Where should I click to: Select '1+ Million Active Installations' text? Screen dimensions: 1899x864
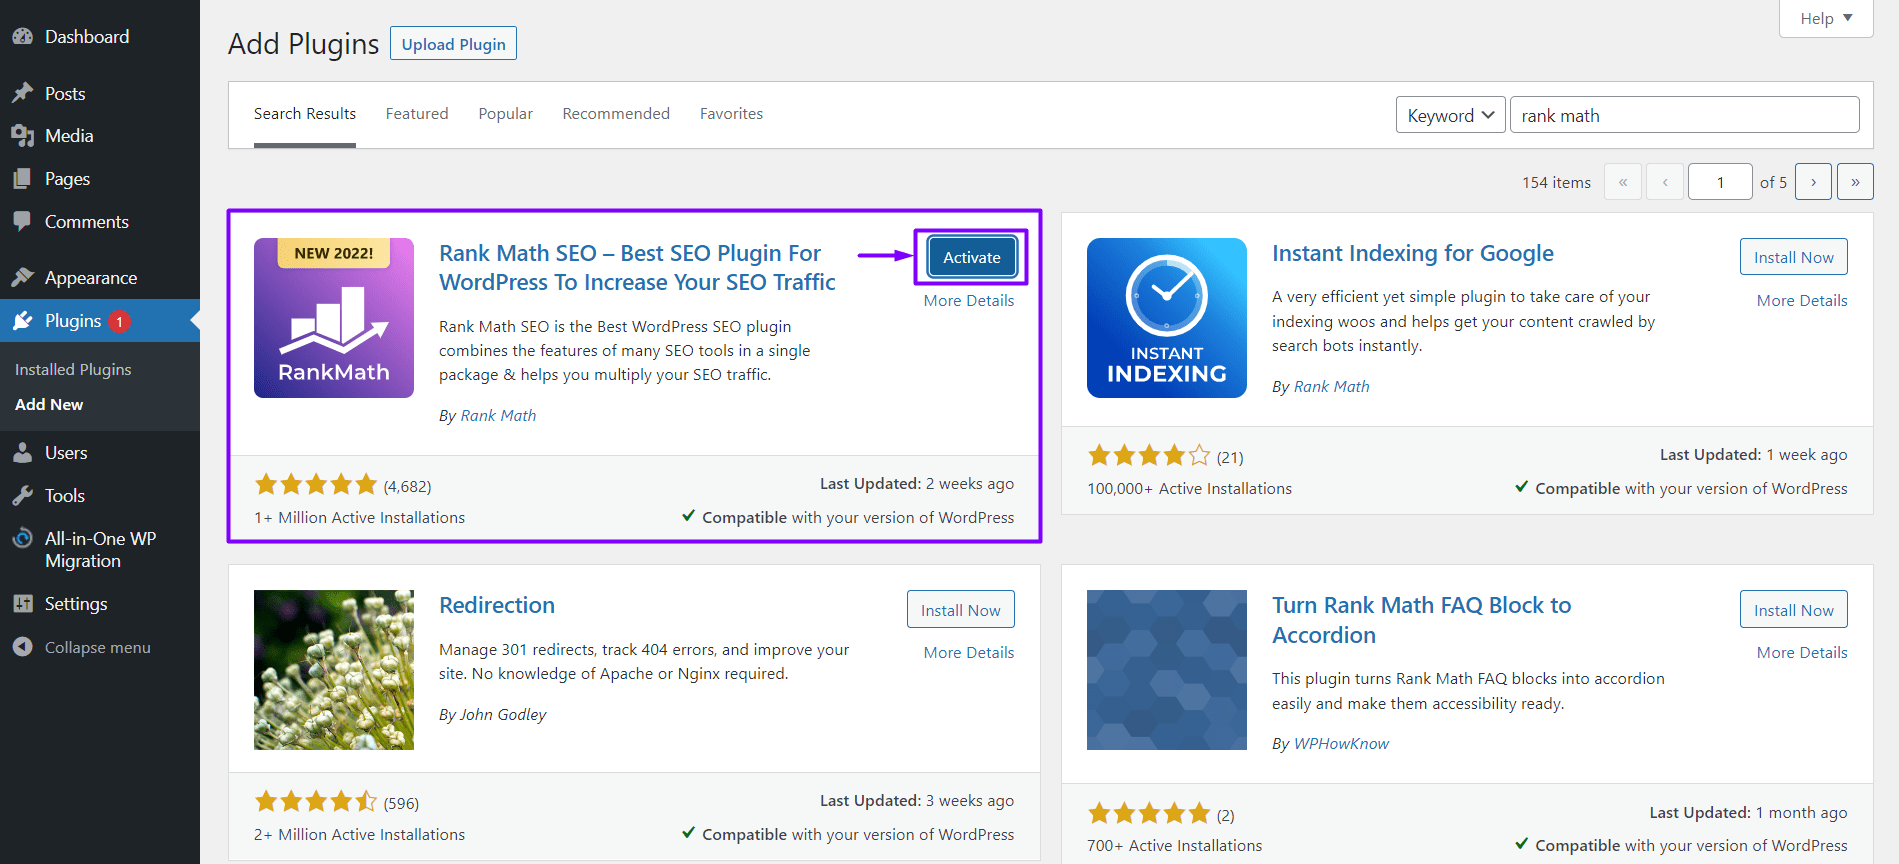click(360, 517)
